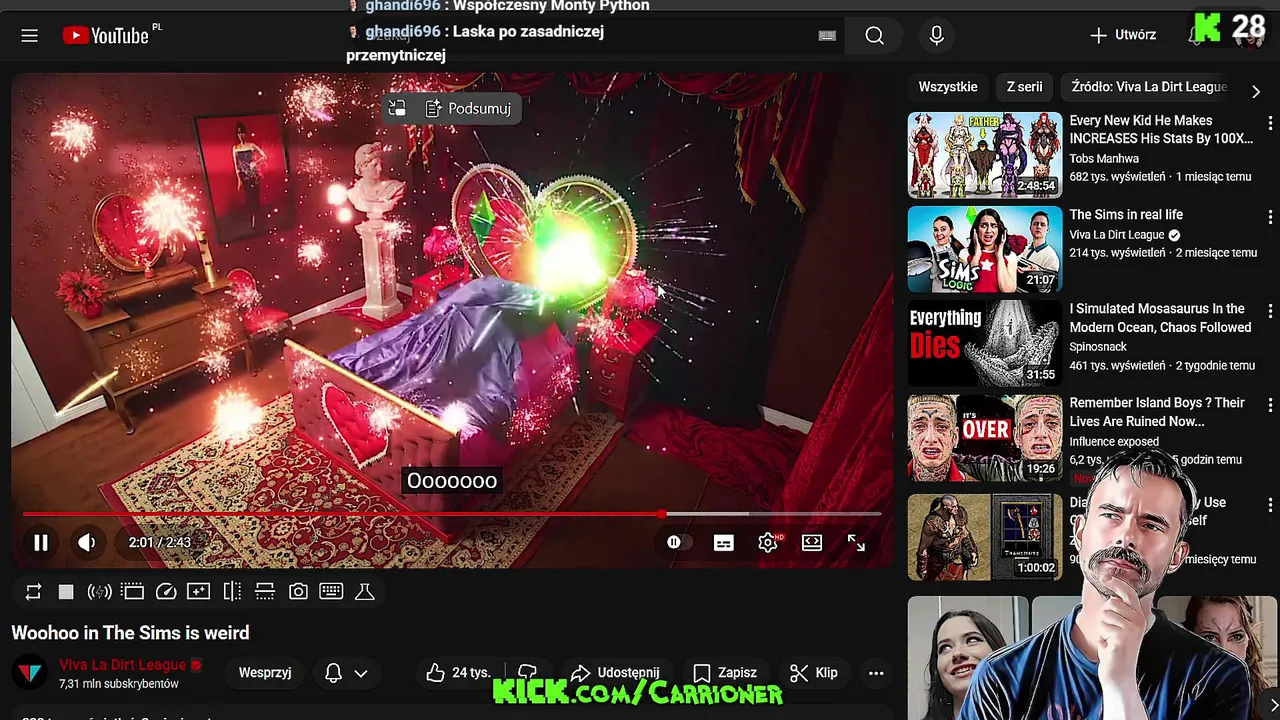Screen dimensions: 1280x720
Task: Click the Influence exposed channel name
Action: tap(1114, 441)
